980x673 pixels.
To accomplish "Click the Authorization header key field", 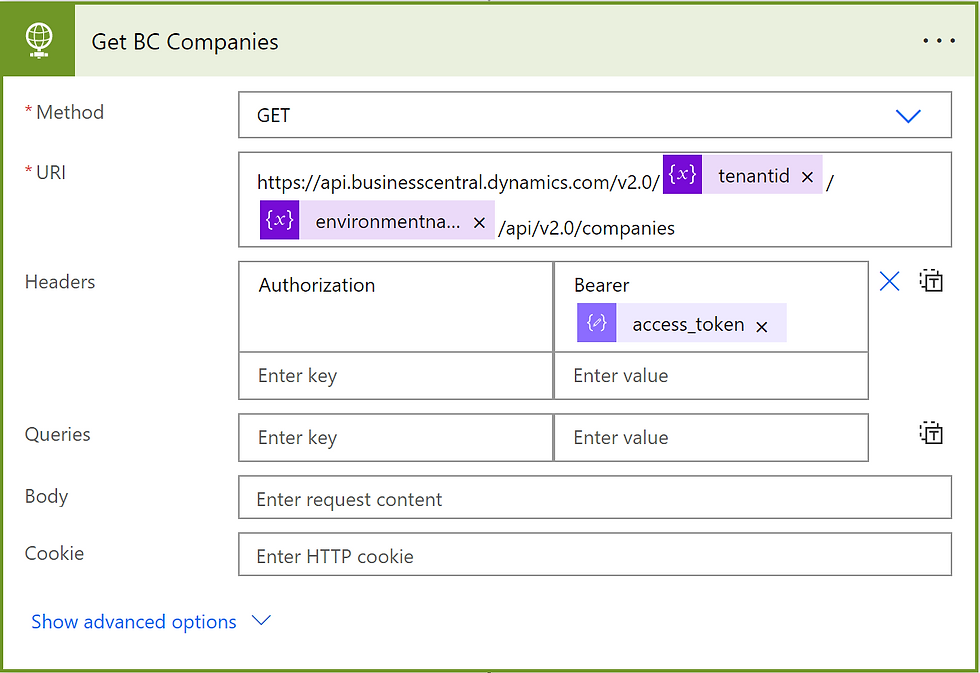I will coord(396,306).
